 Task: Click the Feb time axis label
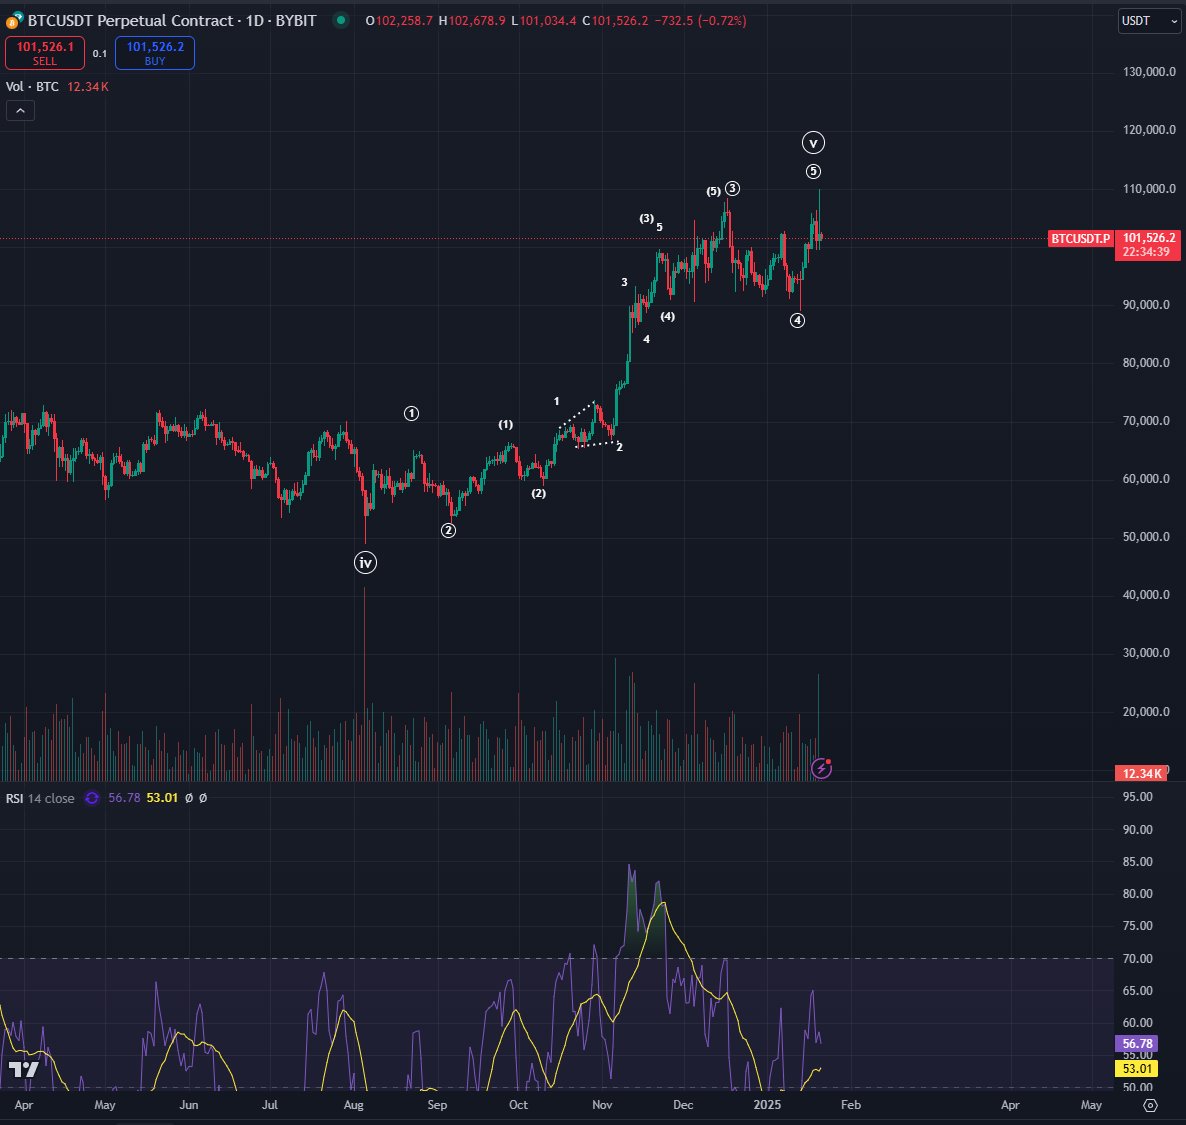tap(851, 1105)
